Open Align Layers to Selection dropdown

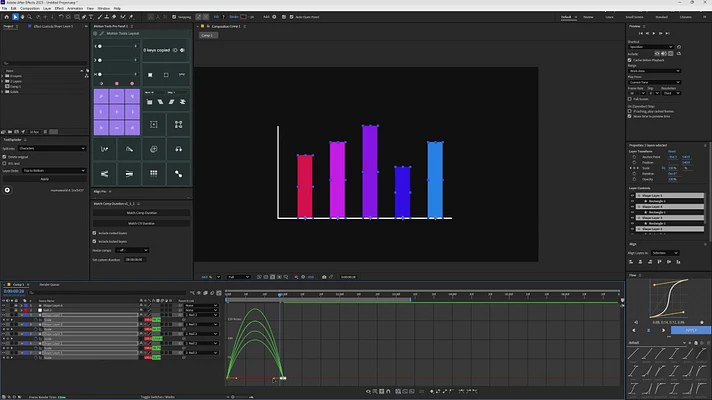pos(665,253)
